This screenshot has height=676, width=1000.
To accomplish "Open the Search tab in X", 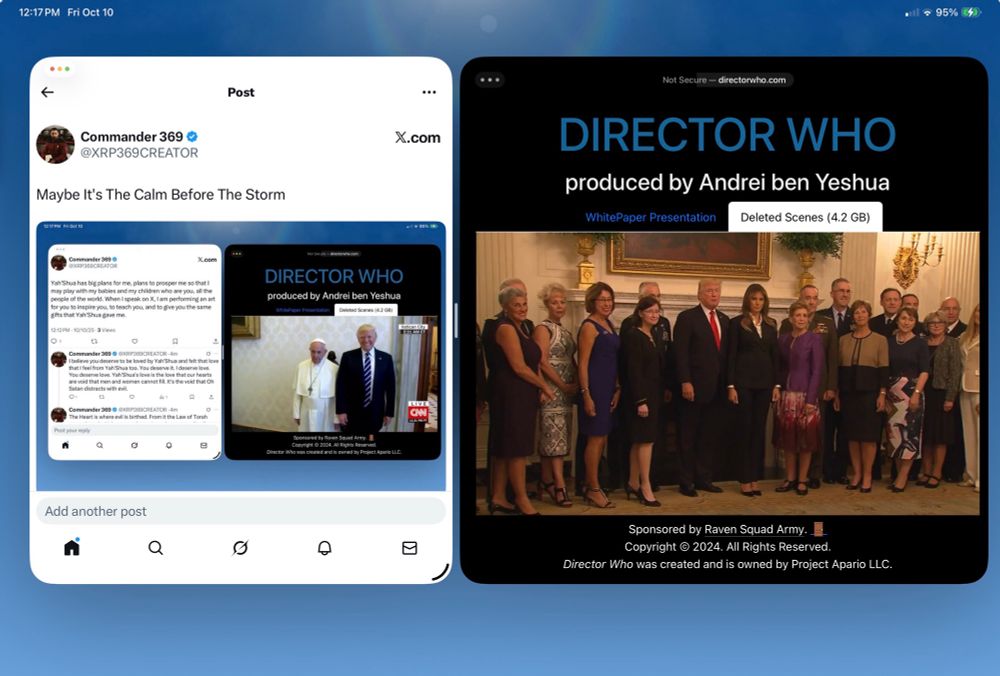I will (156, 548).
